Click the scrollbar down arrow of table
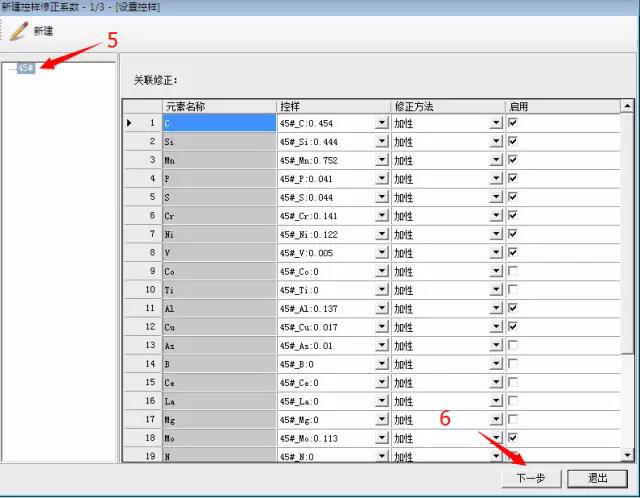This screenshot has width=640, height=498. pos(627,455)
